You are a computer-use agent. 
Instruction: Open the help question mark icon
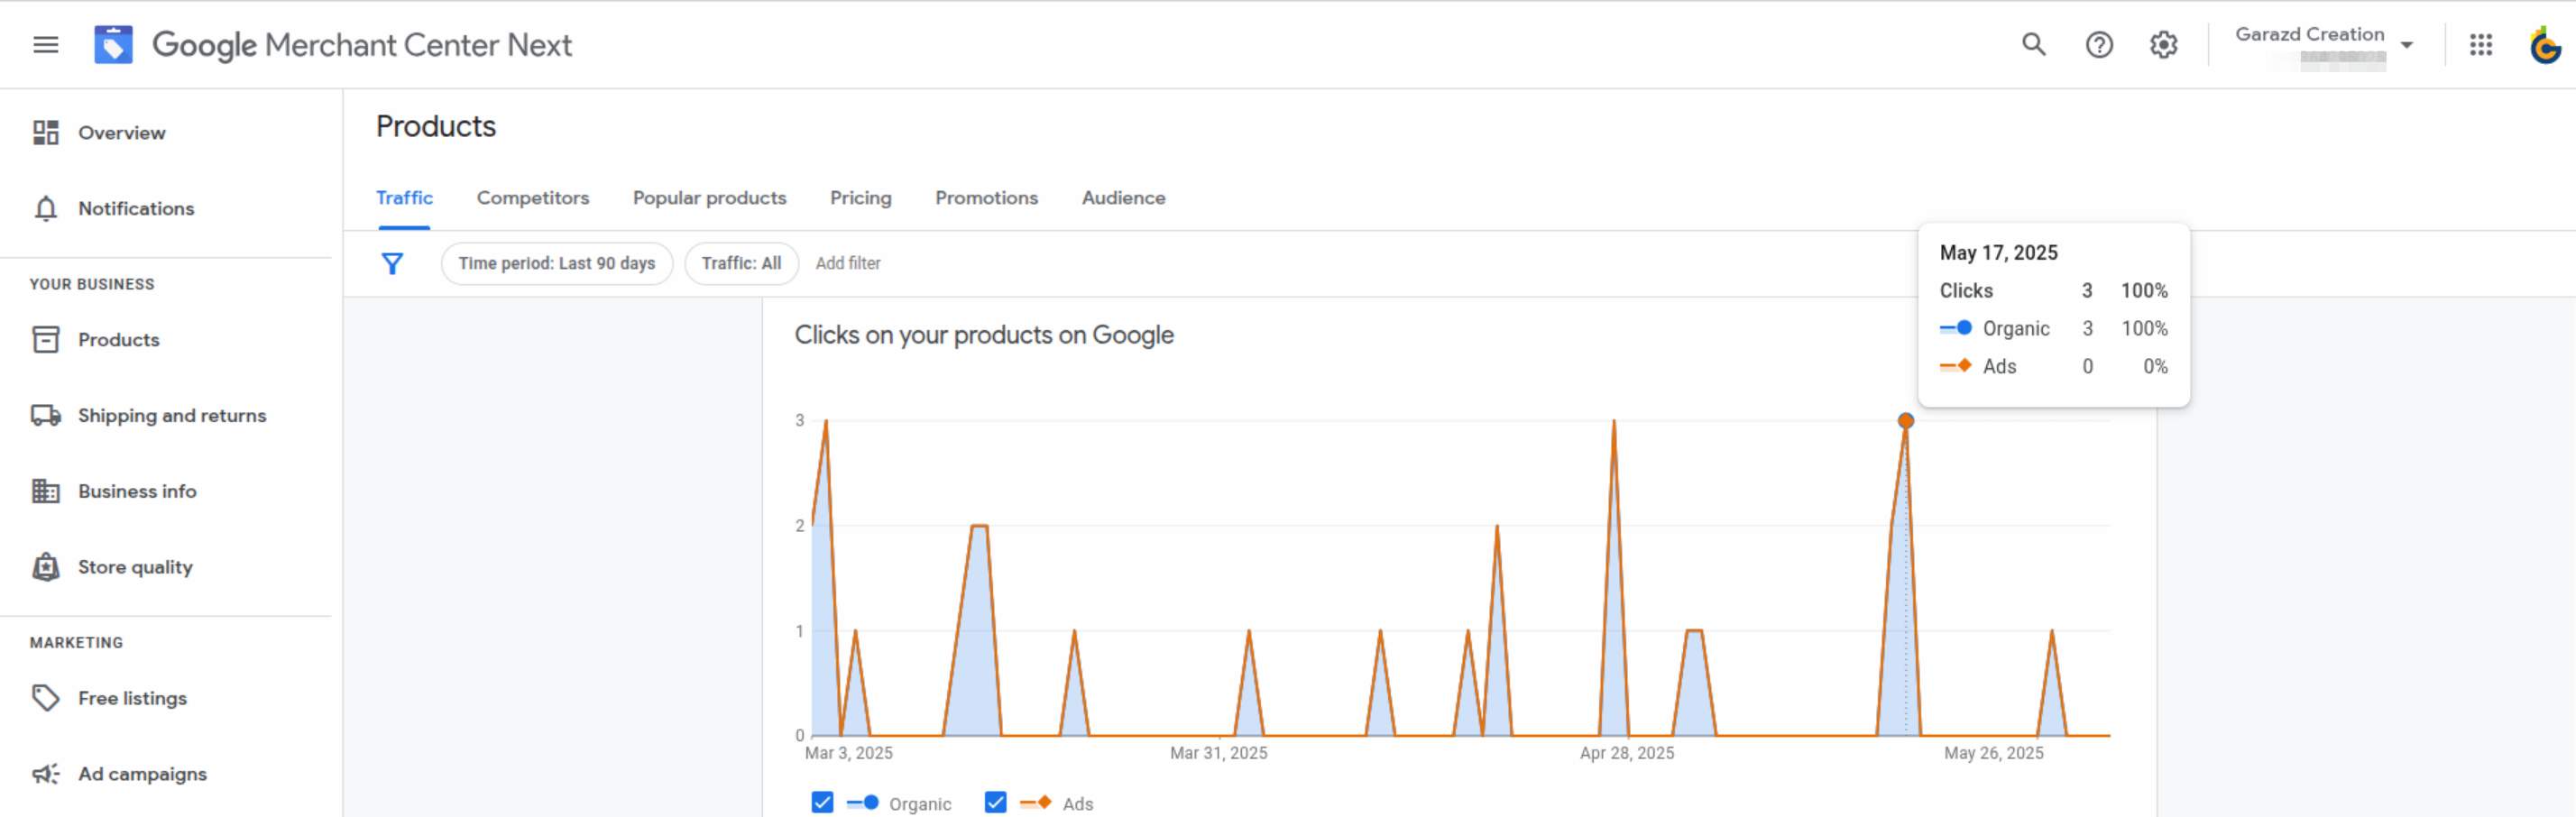point(2098,44)
